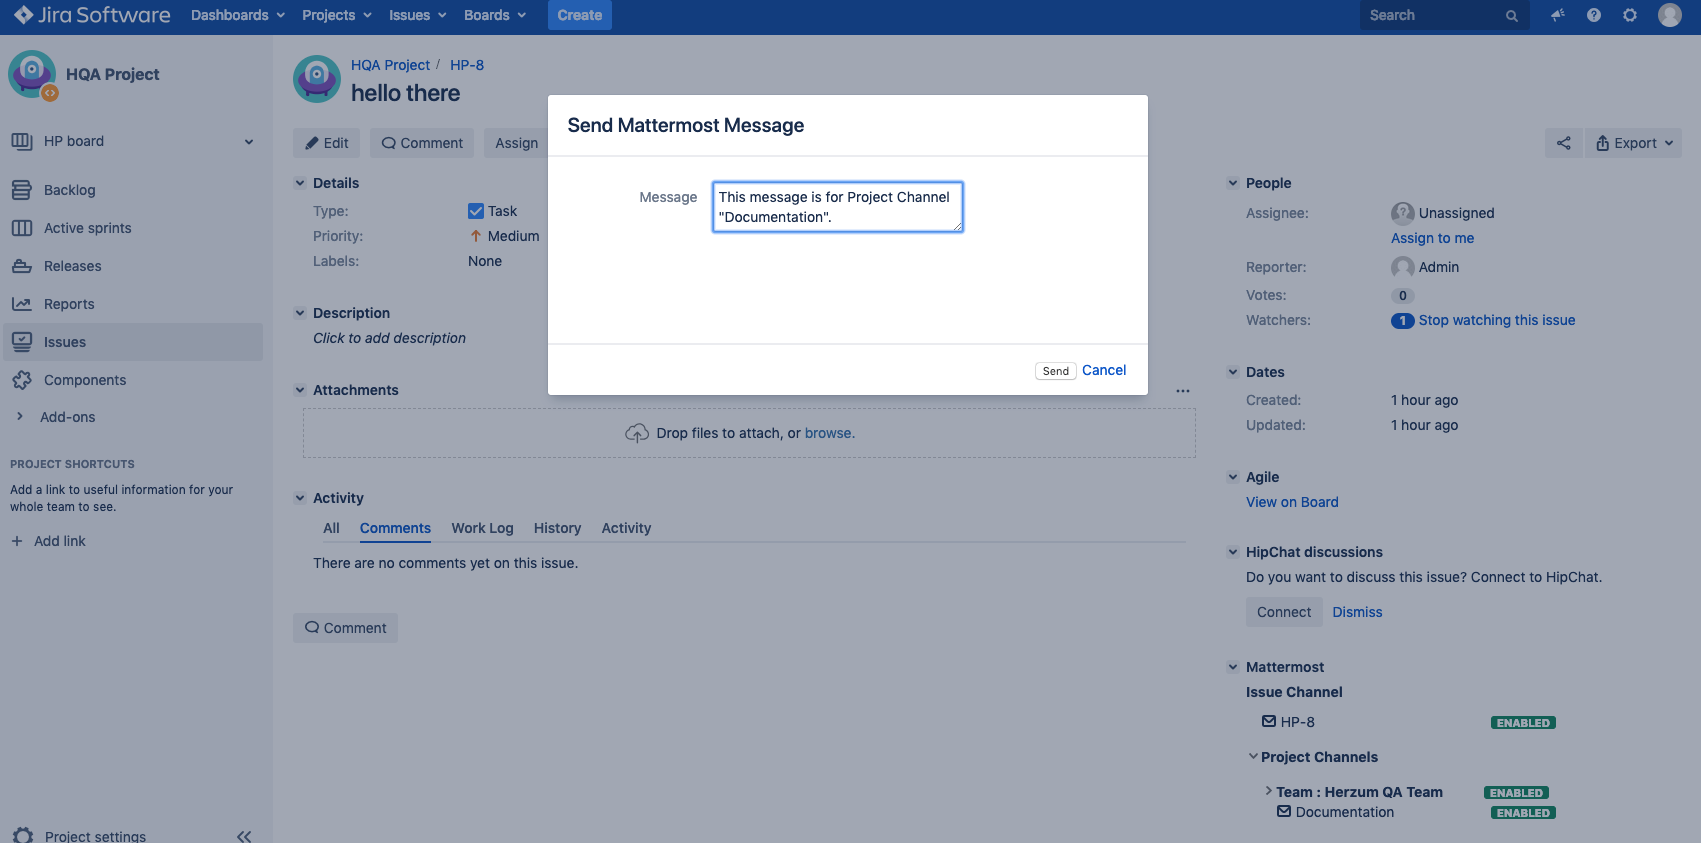Collapse the People section
1701x843 pixels.
(x=1233, y=183)
